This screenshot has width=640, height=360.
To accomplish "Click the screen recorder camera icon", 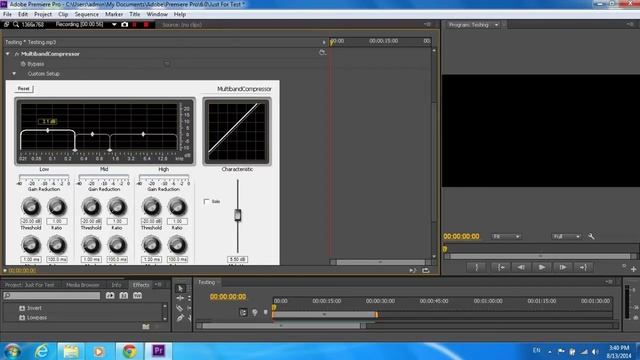I will click(x=124, y=24).
